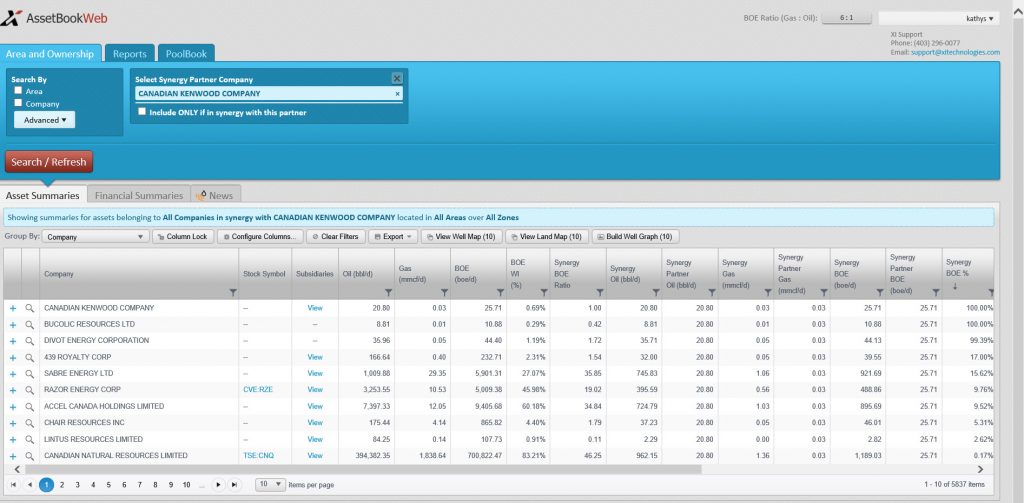Screen dimensions: 1024x503
Task: Click magnifier icon for CHAIR RESOURCES INC
Action: point(29,423)
